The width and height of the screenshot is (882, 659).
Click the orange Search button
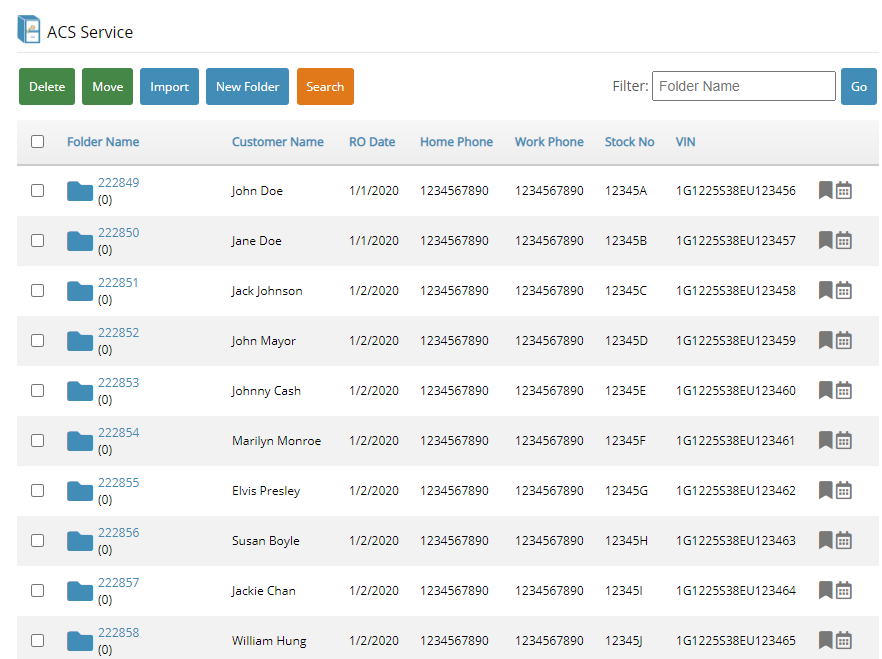coord(325,87)
